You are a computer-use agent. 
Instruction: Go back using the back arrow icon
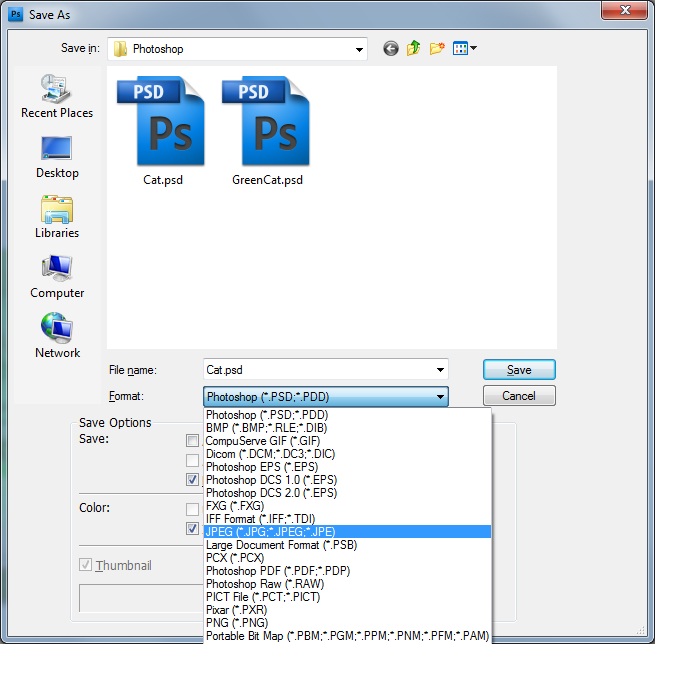[x=391, y=48]
